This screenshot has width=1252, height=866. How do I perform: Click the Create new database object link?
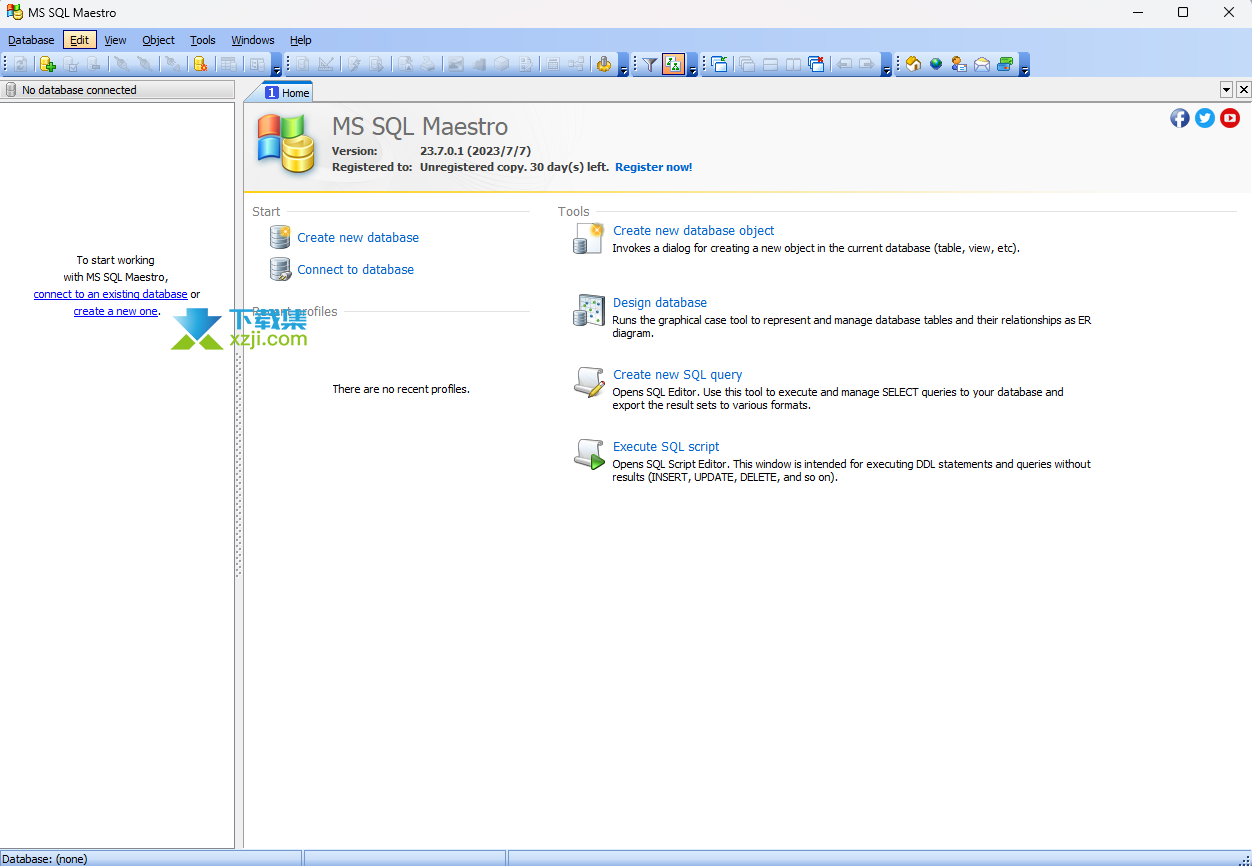click(x=693, y=230)
